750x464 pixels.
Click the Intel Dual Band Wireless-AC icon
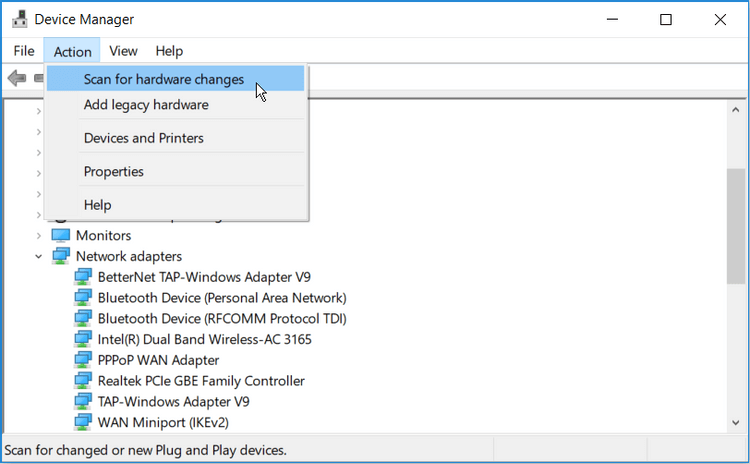tap(83, 339)
